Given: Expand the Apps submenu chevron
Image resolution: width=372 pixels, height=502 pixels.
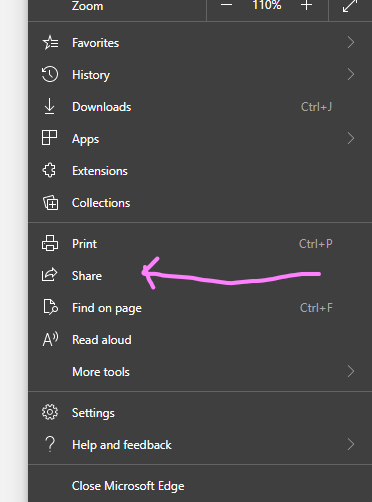Looking at the screenshot, I should (351, 138).
